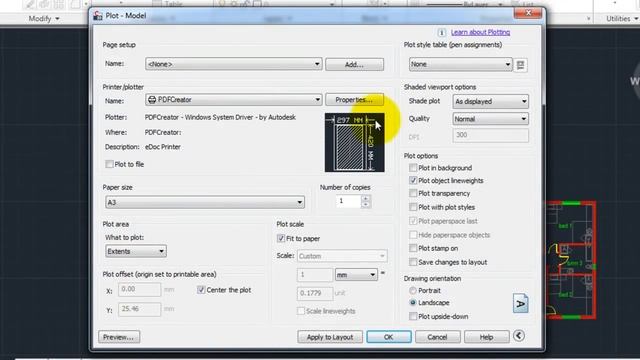Open the mm units dropdown in Plot scale

pos(356,275)
